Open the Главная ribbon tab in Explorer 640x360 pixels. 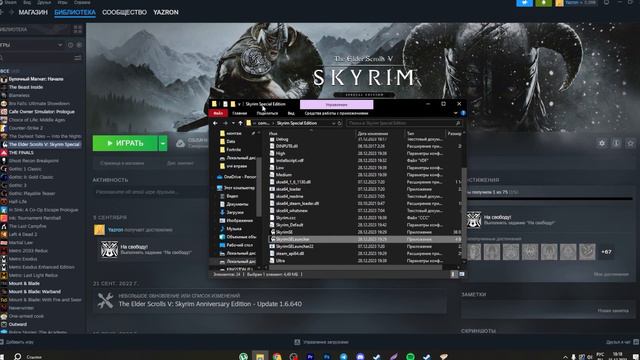(x=240, y=113)
